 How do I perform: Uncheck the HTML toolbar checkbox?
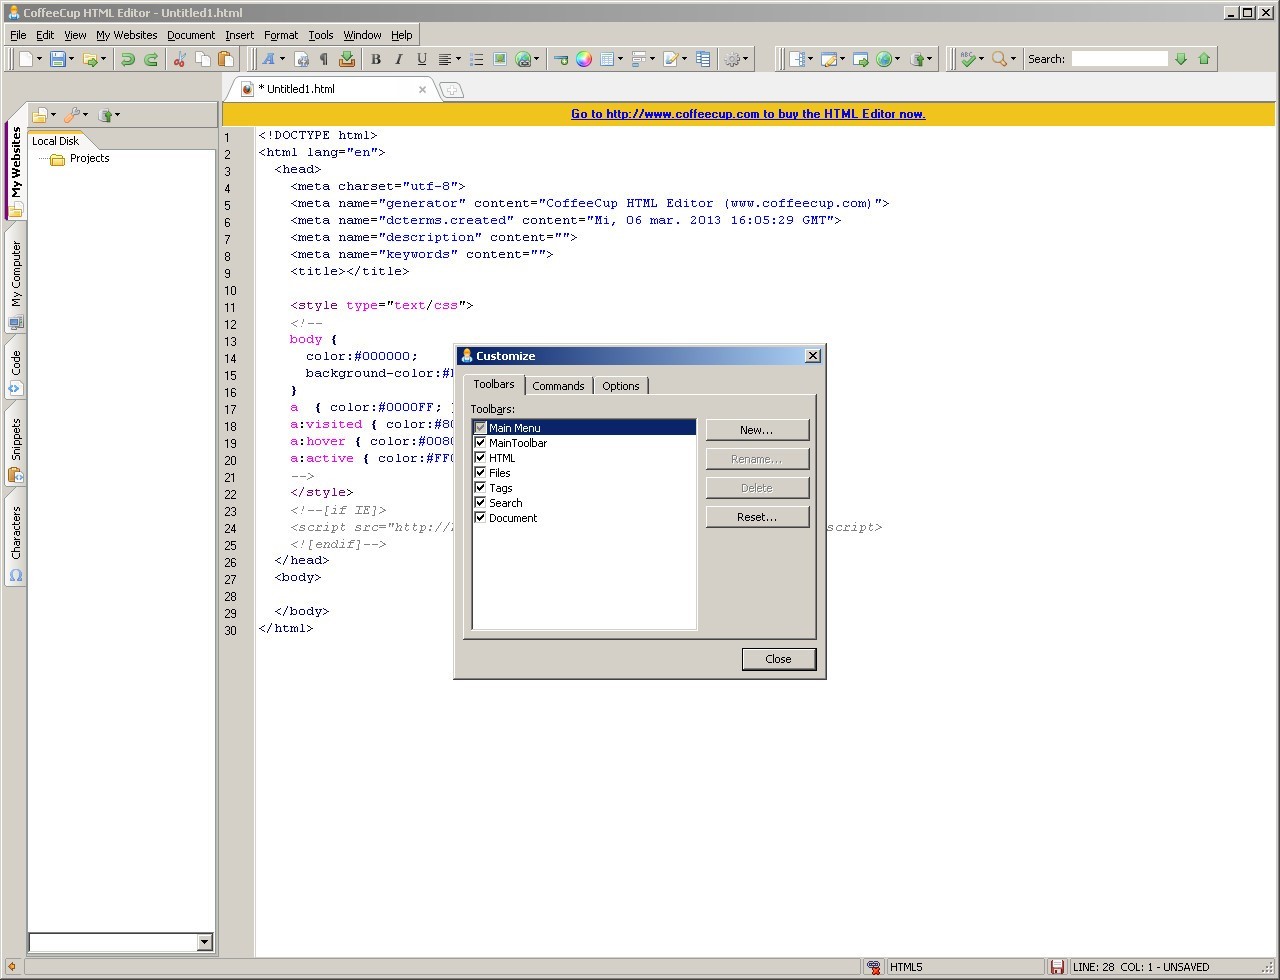480,458
